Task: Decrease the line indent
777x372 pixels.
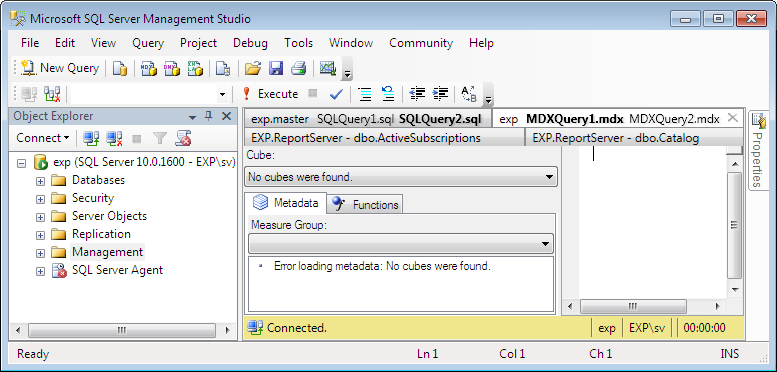Action: coord(417,94)
